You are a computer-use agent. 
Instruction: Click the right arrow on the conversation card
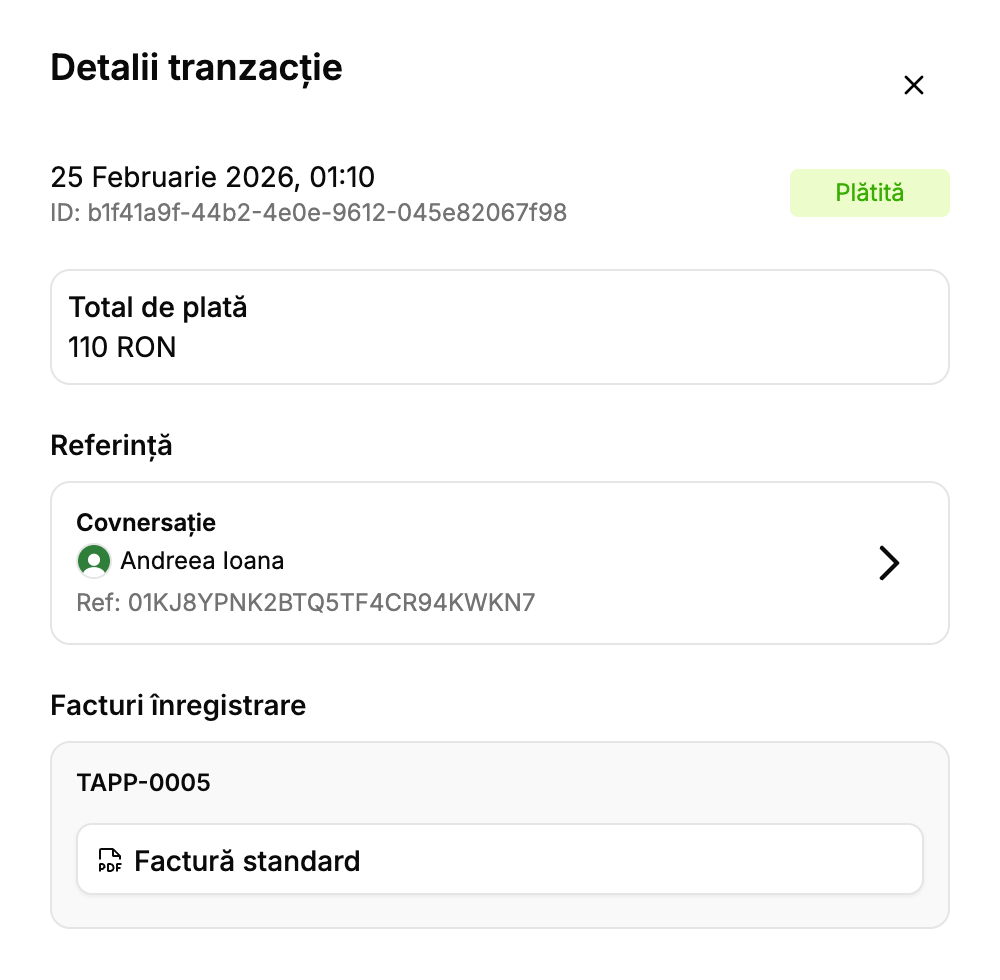(888, 563)
